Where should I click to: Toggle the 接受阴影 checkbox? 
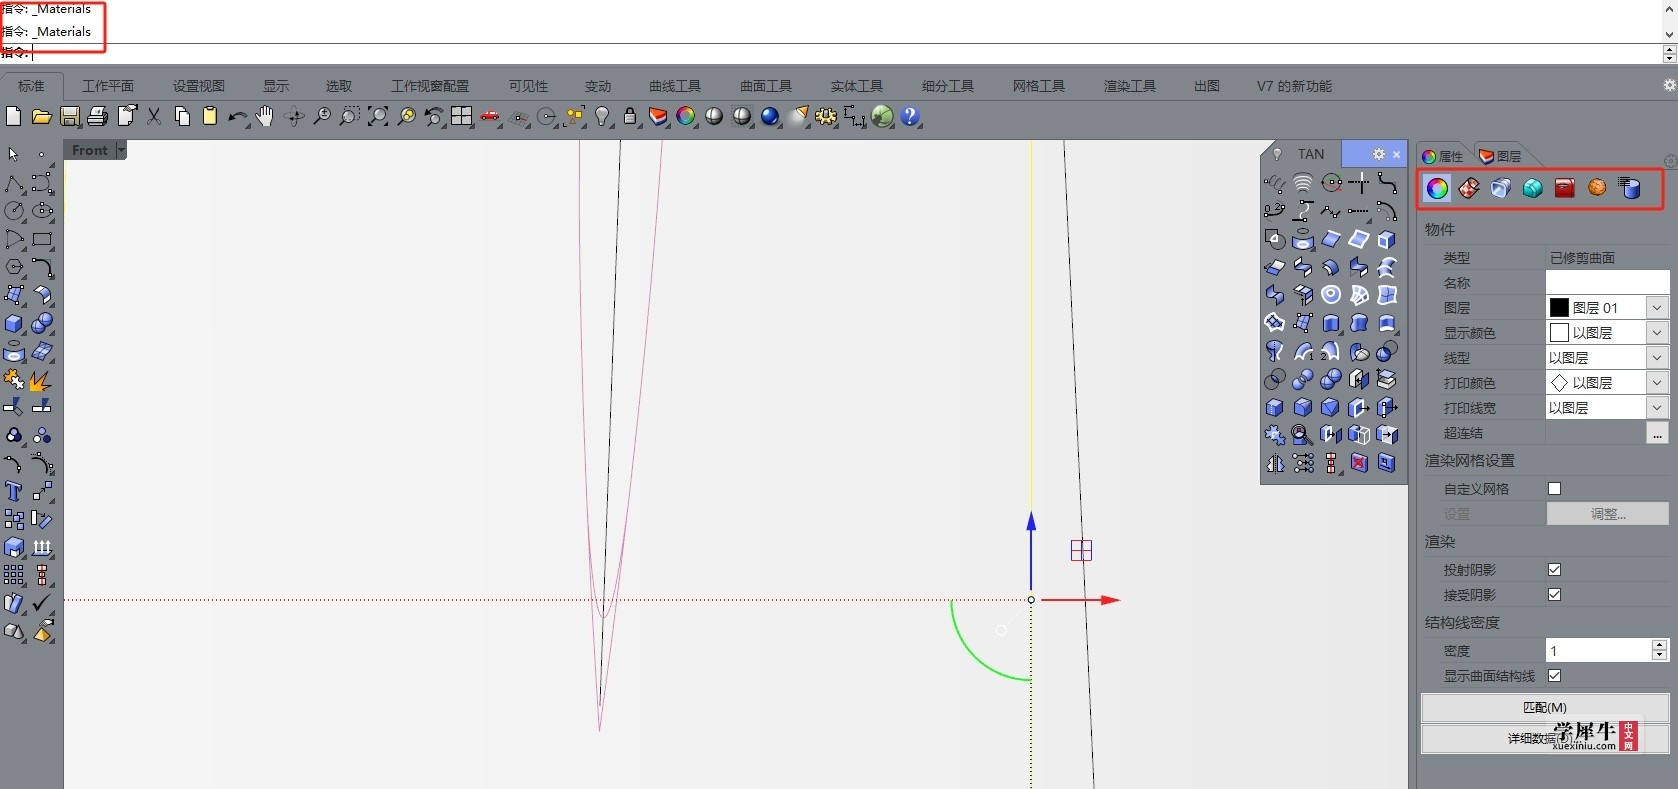1554,595
